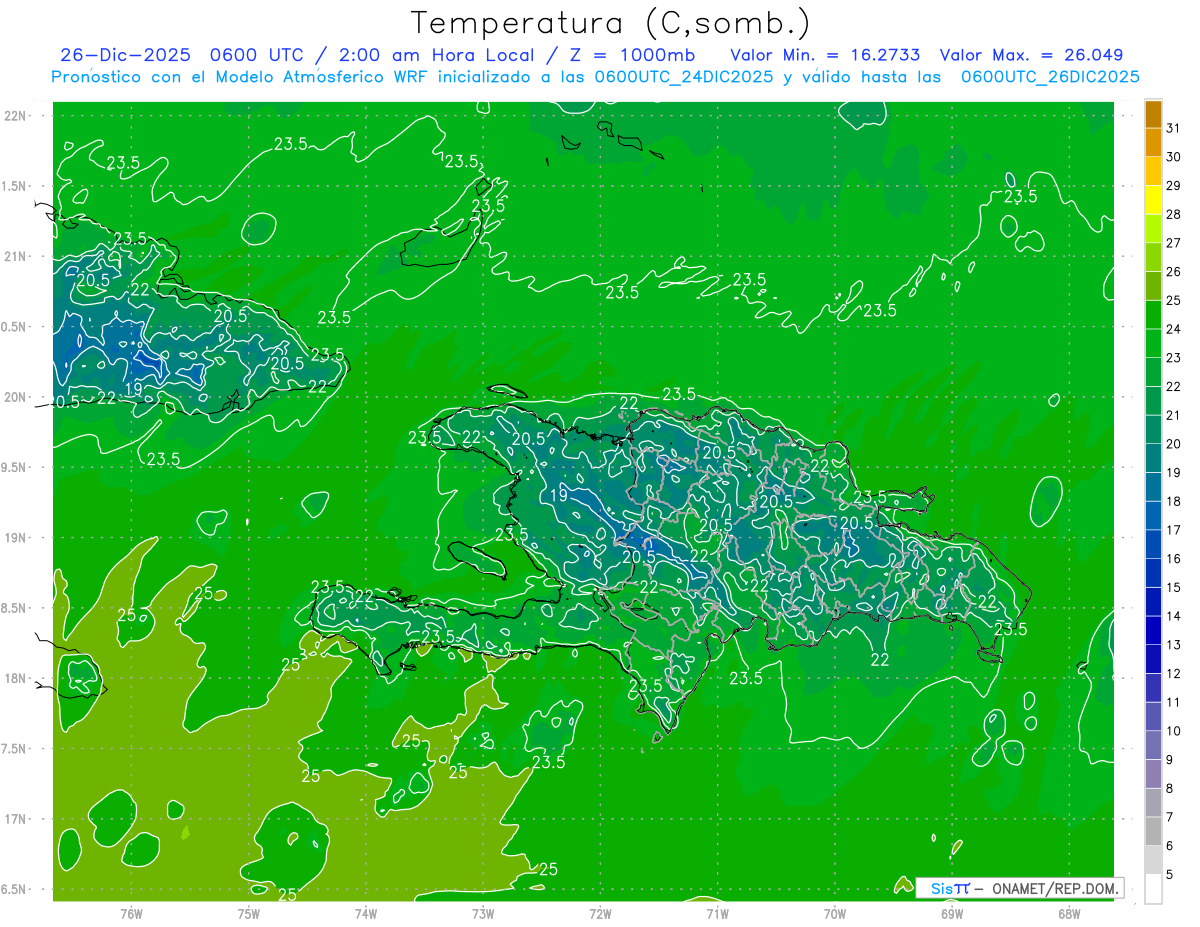Click the olive swatch between 25 and 26
The image size is (1200, 927).
point(1153,286)
